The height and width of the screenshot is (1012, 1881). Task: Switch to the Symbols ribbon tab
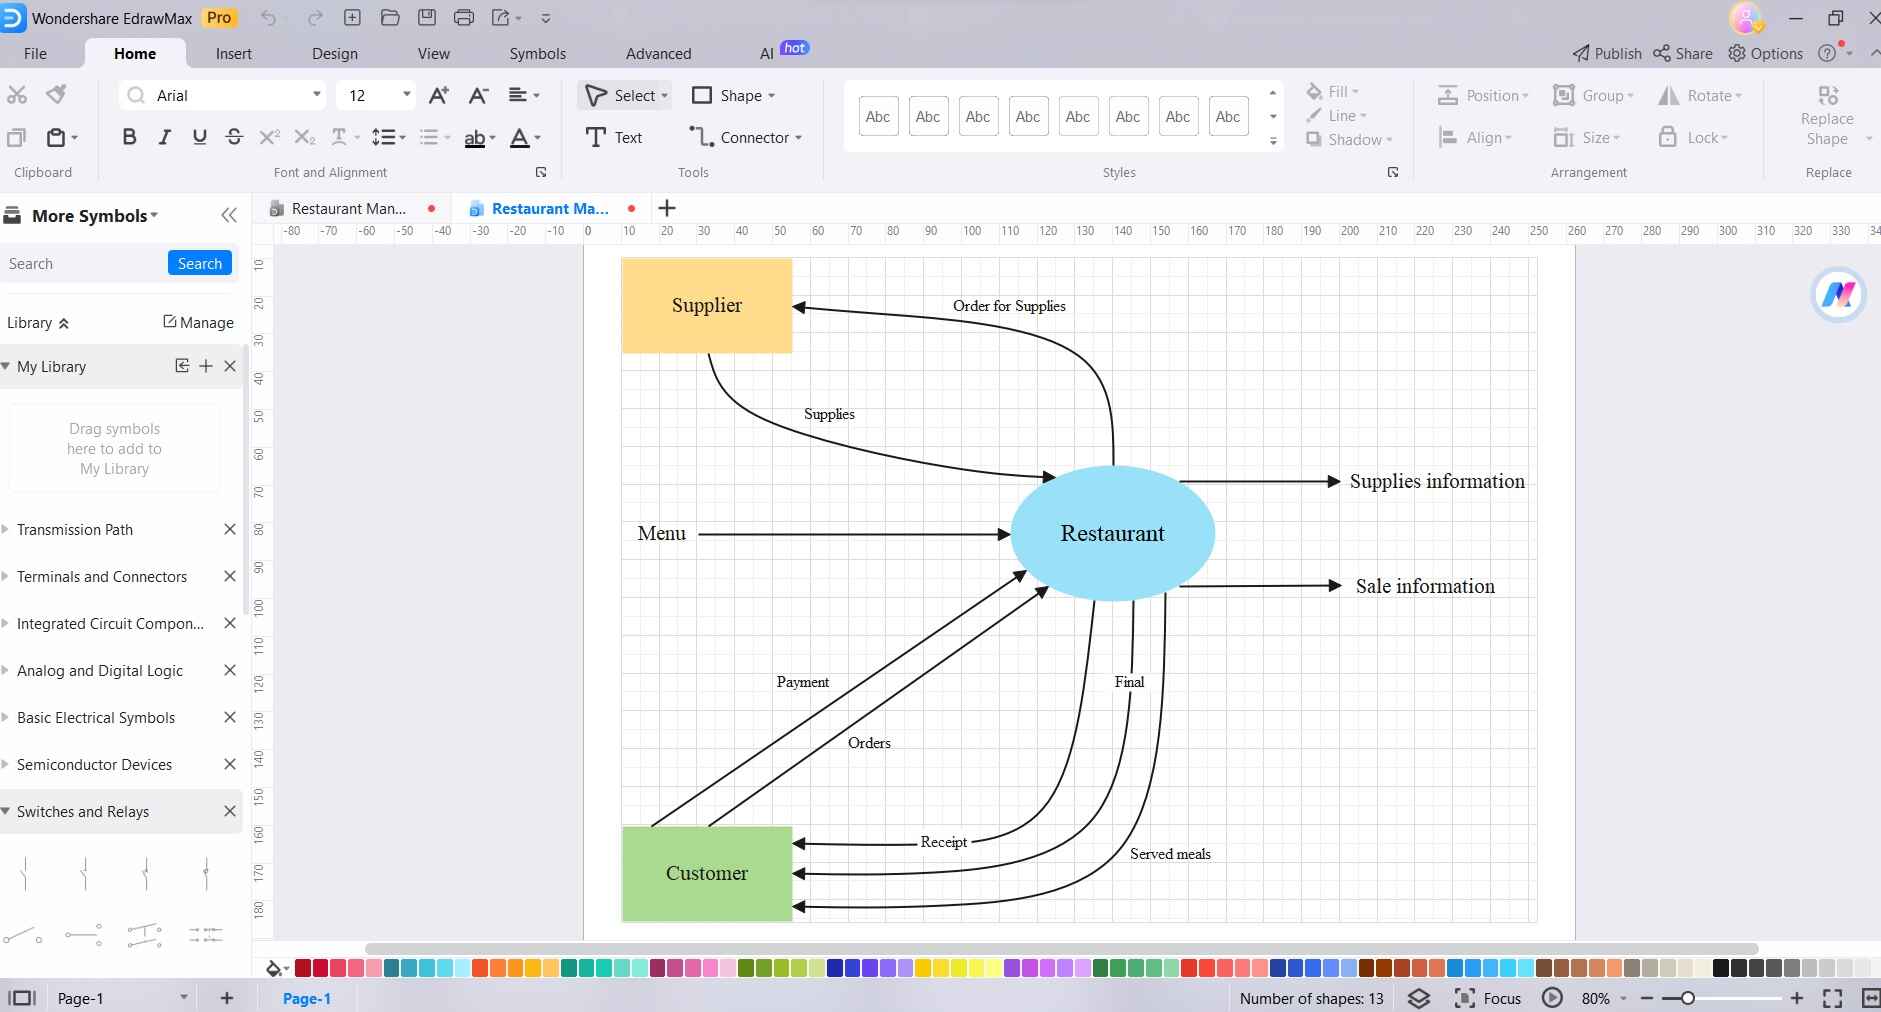point(537,53)
